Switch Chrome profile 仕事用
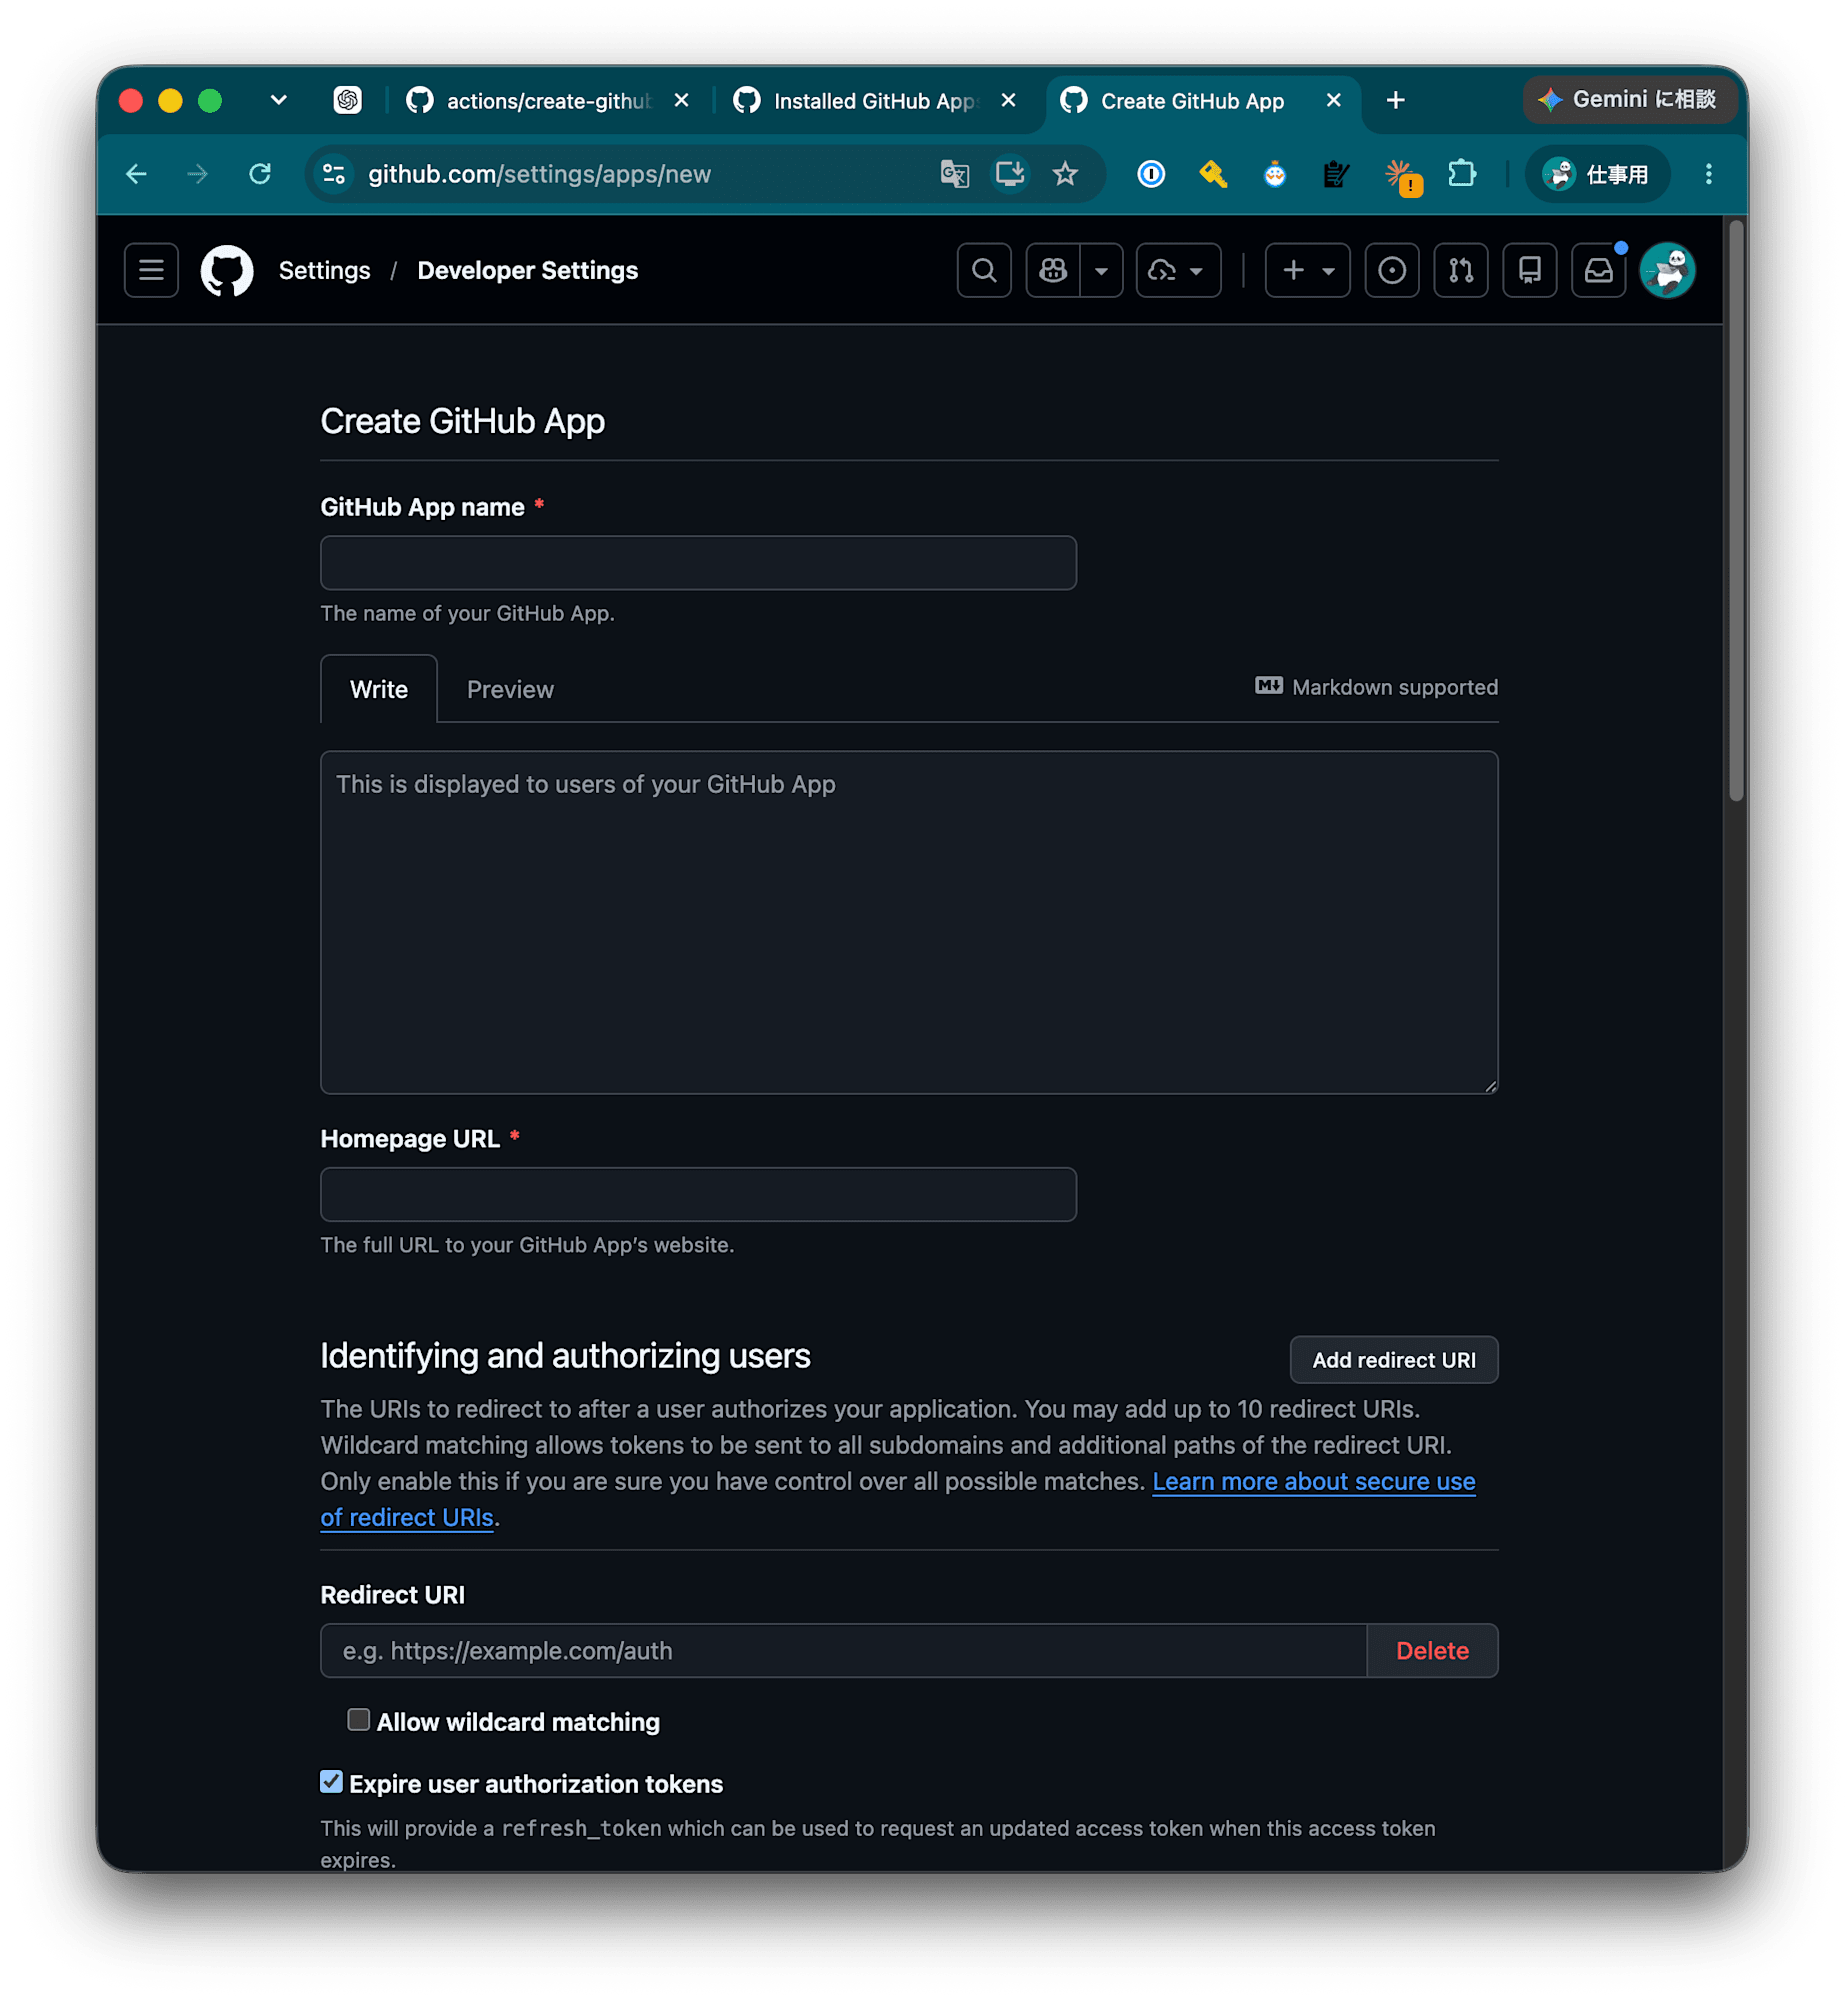The height and width of the screenshot is (2000, 1845). [x=1596, y=174]
